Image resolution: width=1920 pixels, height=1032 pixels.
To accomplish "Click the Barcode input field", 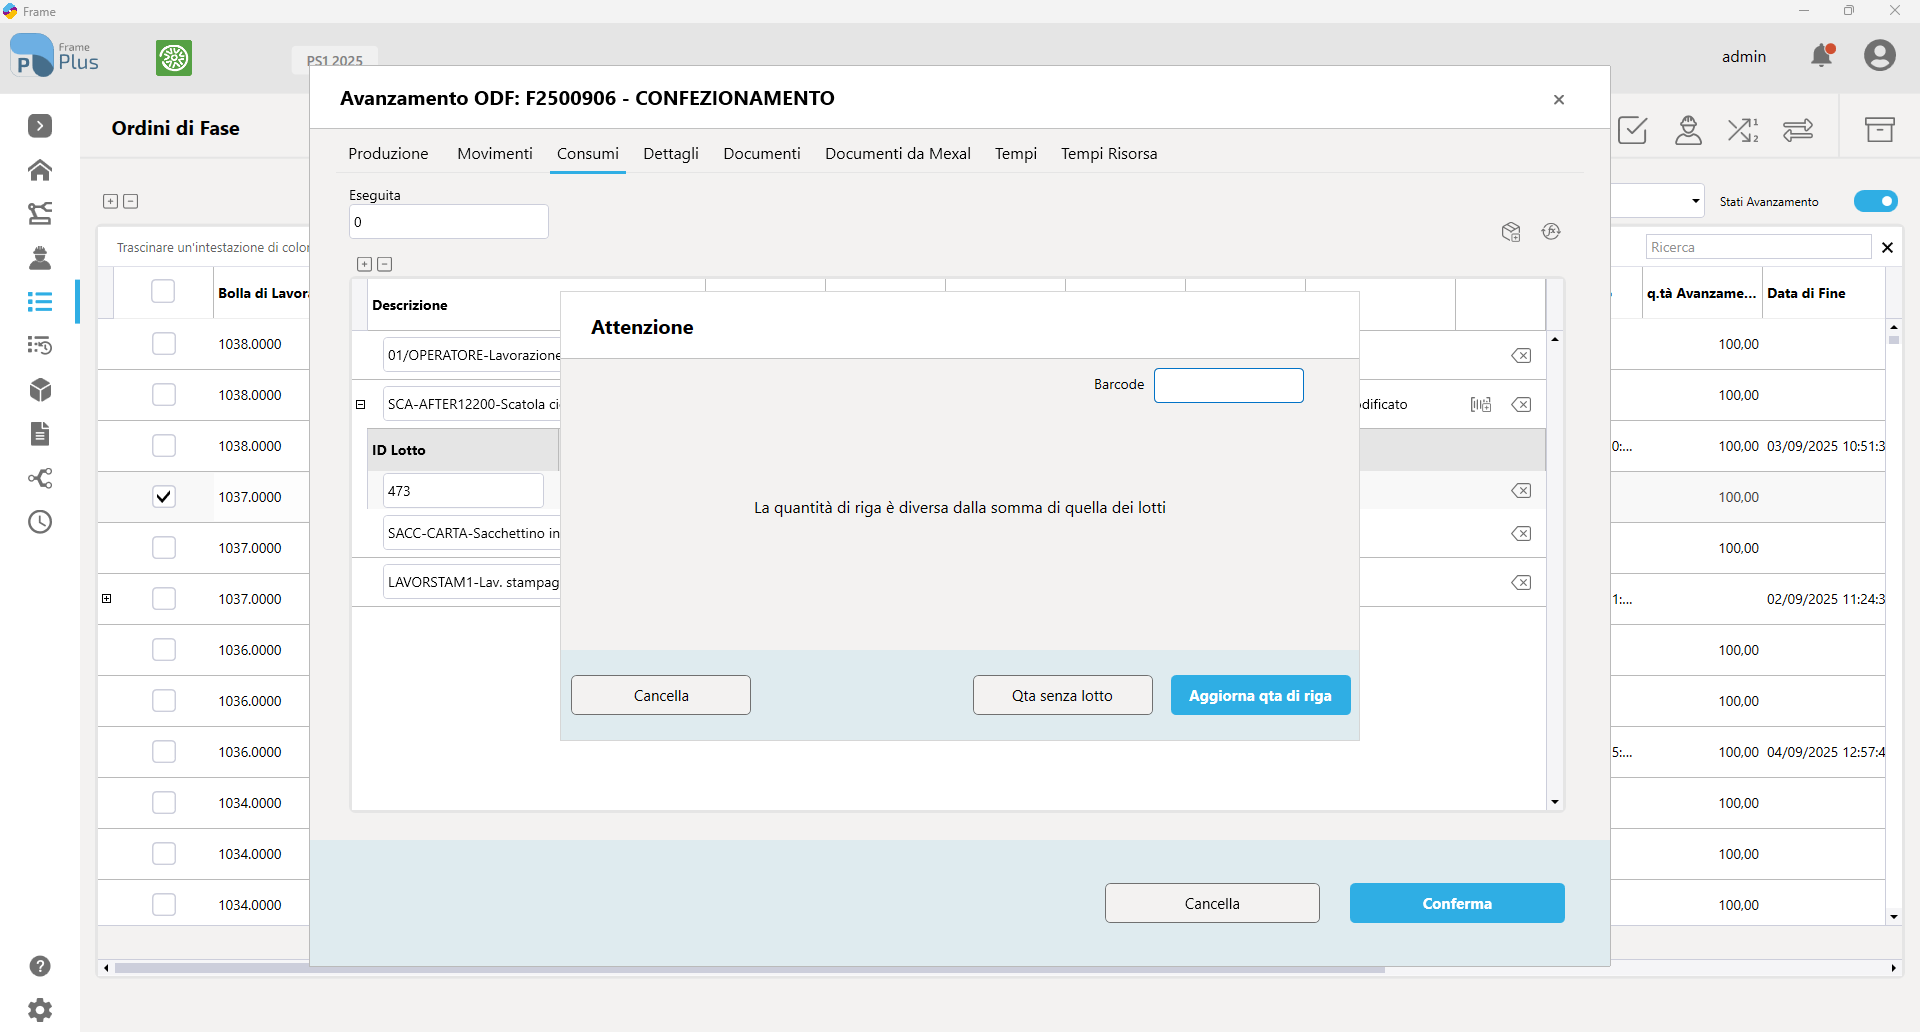I will (x=1229, y=386).
